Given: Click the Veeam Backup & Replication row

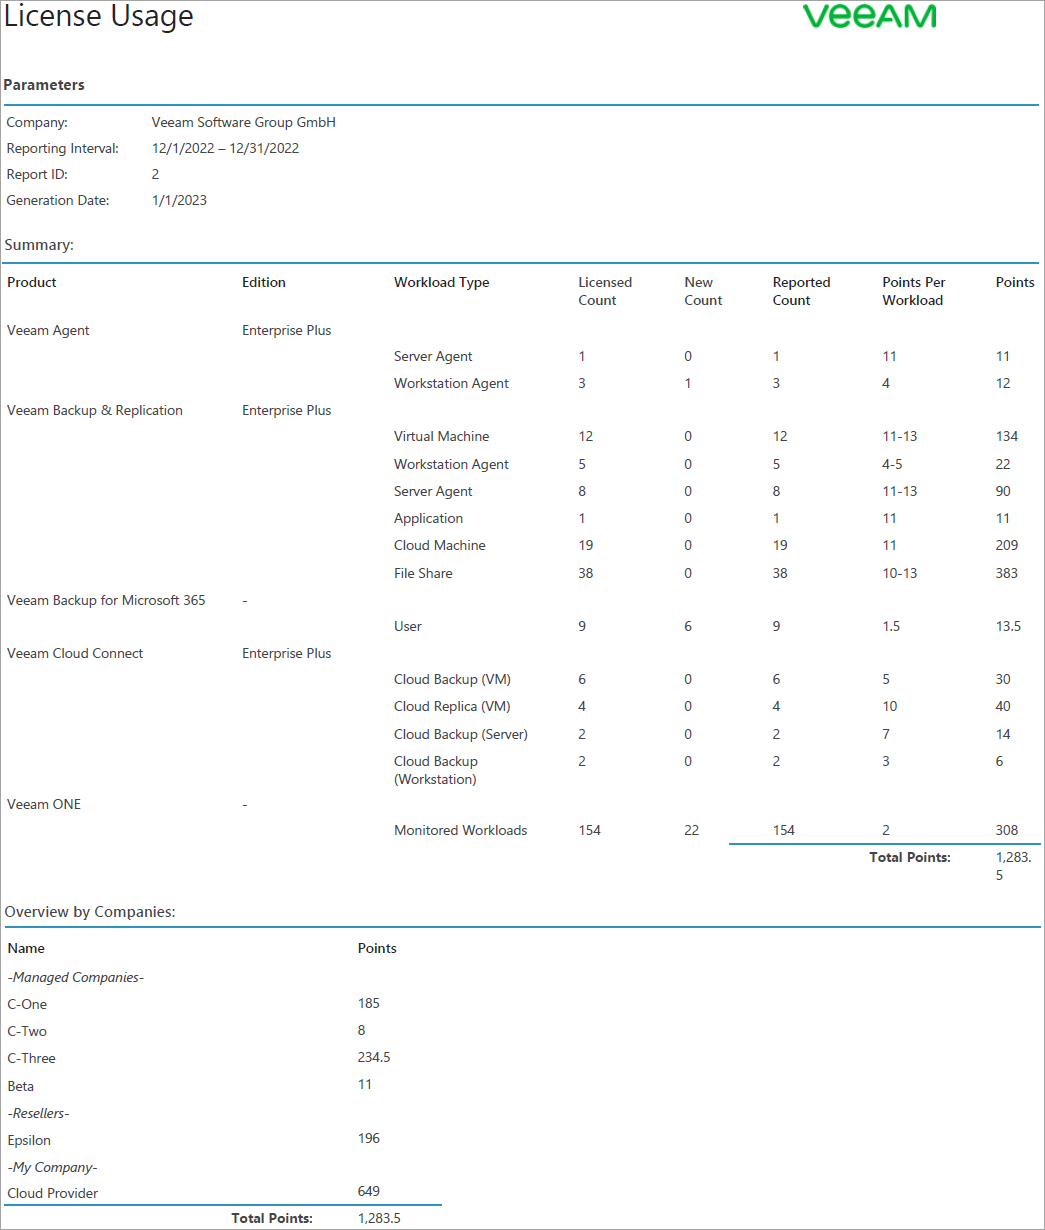Looking at the screenshot, I should 94,410.
